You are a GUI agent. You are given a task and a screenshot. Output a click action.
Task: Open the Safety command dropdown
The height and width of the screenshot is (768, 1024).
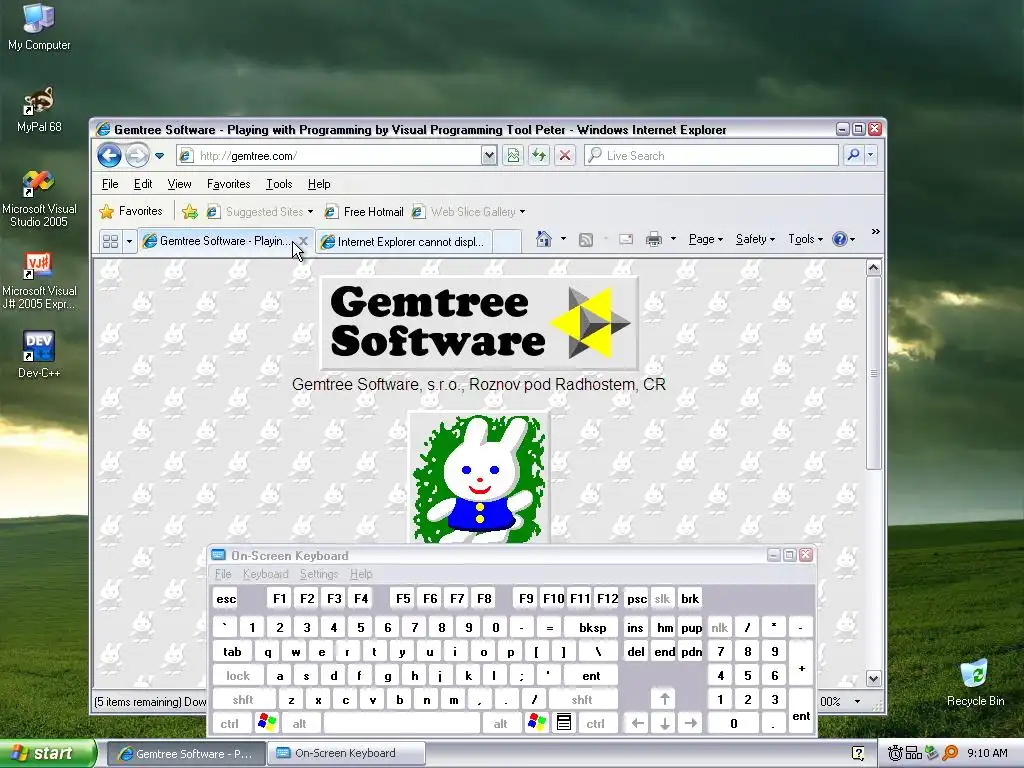(755, 239)
